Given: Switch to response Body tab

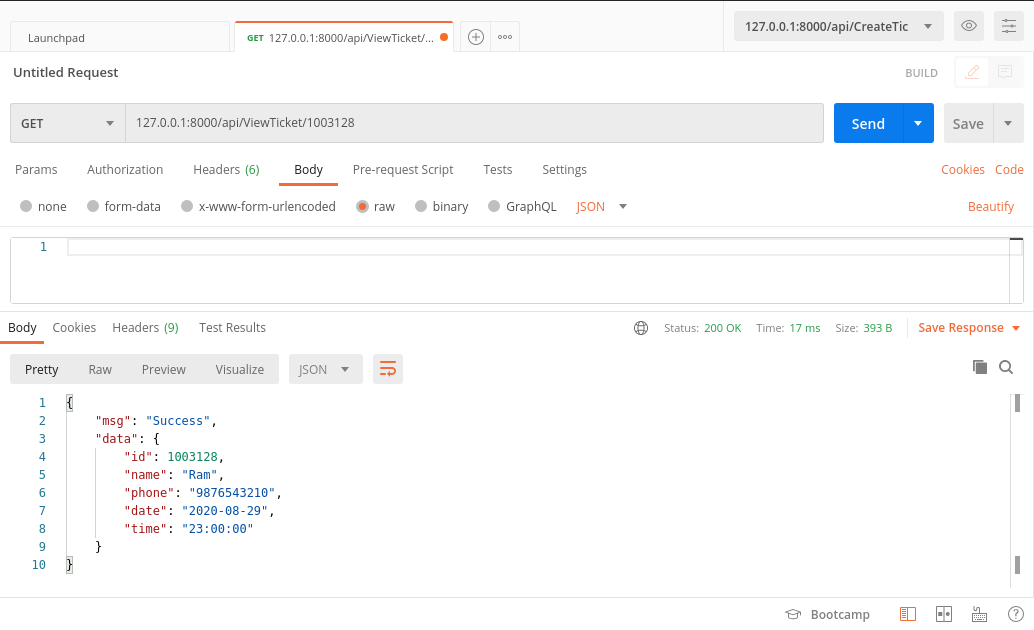Looking at the screenshot, I should 22,327.
